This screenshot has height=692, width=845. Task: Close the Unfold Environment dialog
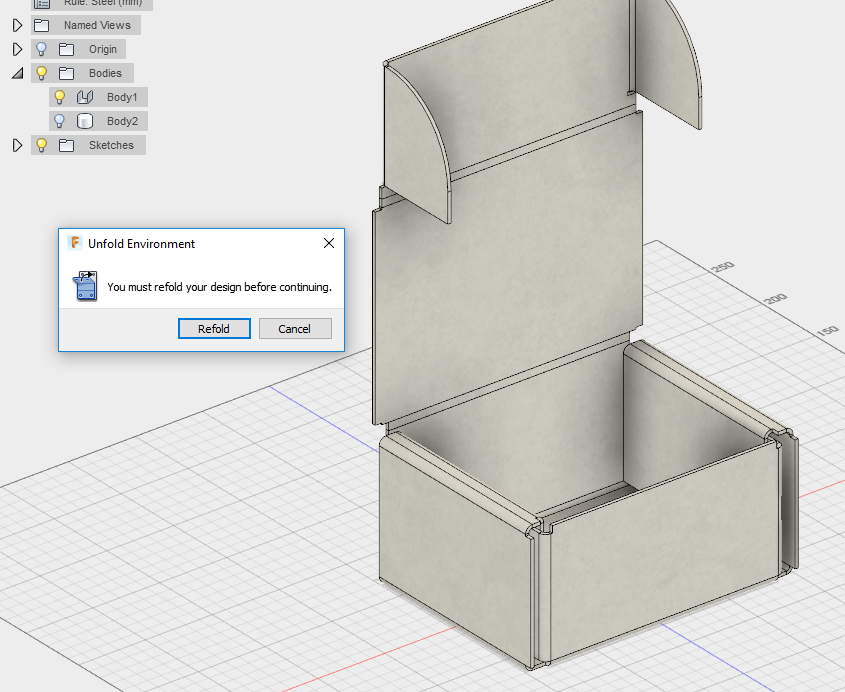click(329, 244)
